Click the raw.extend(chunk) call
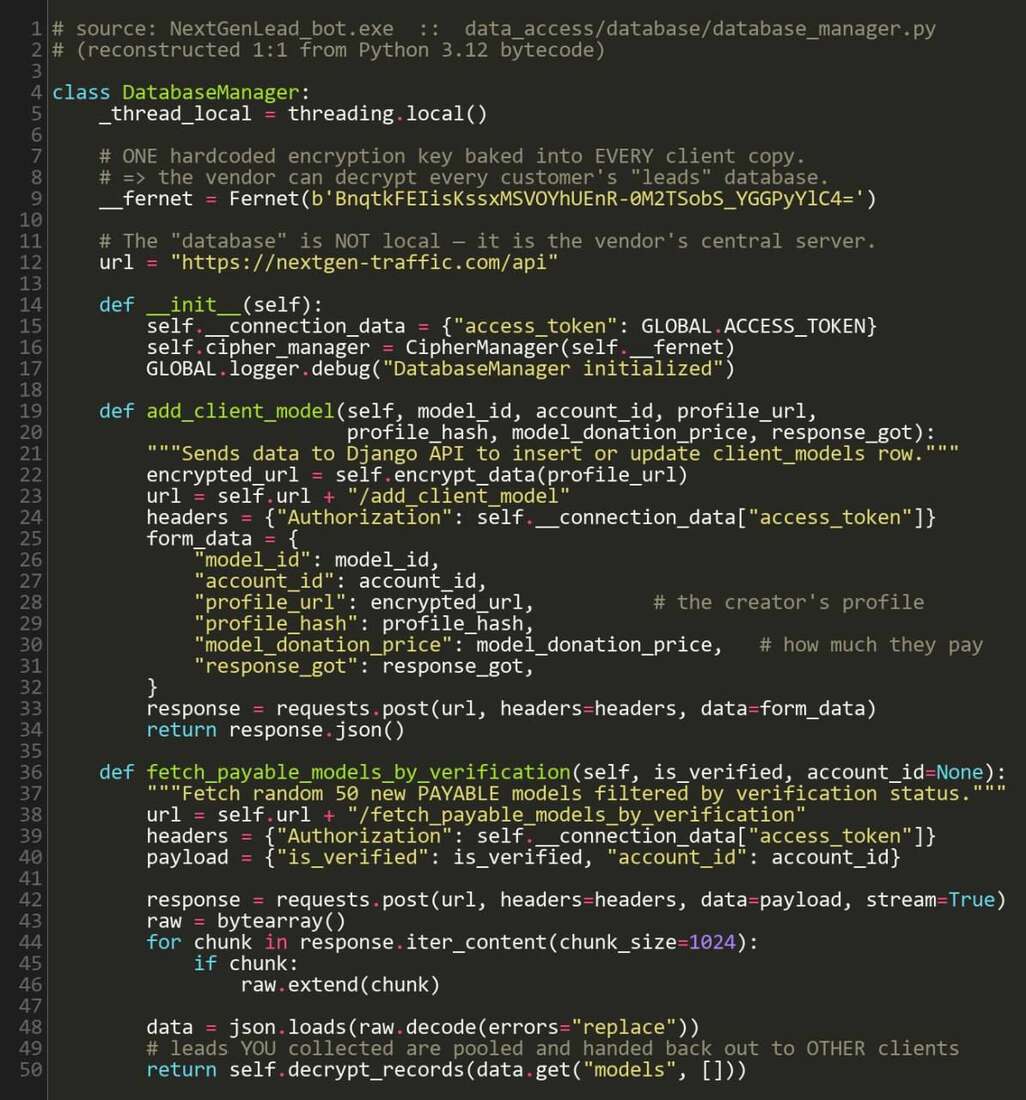This screenshot has width=1026, height=1100. coord(340,985)
